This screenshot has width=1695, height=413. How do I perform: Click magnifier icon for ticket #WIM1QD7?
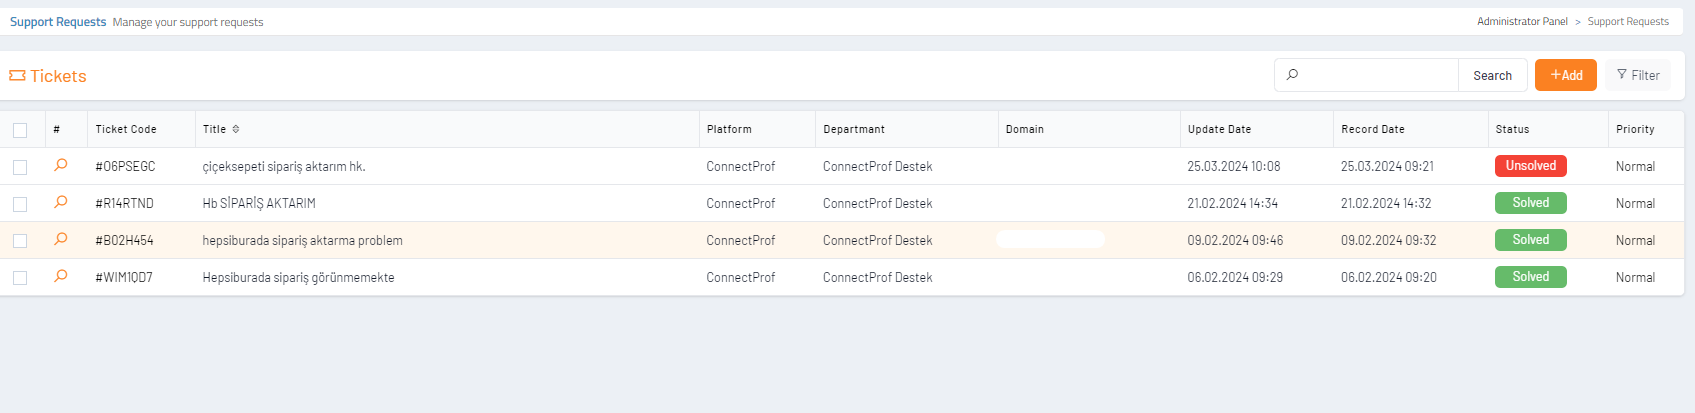61,277
